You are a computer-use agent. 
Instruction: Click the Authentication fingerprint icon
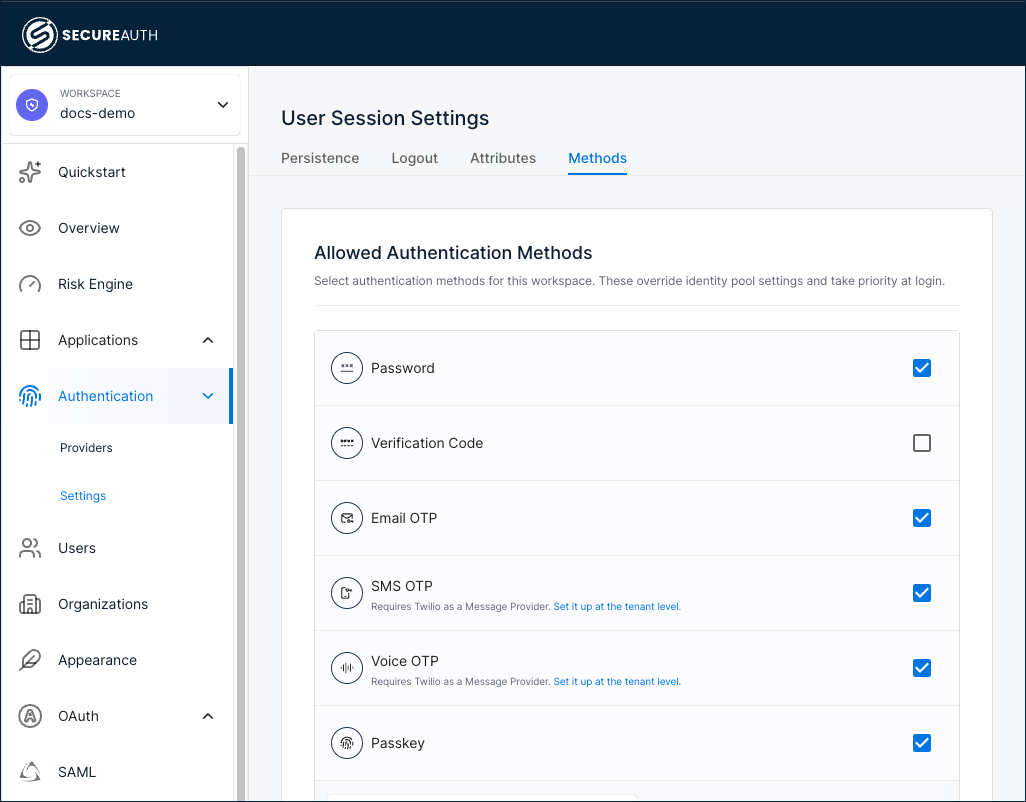point(30,396)
